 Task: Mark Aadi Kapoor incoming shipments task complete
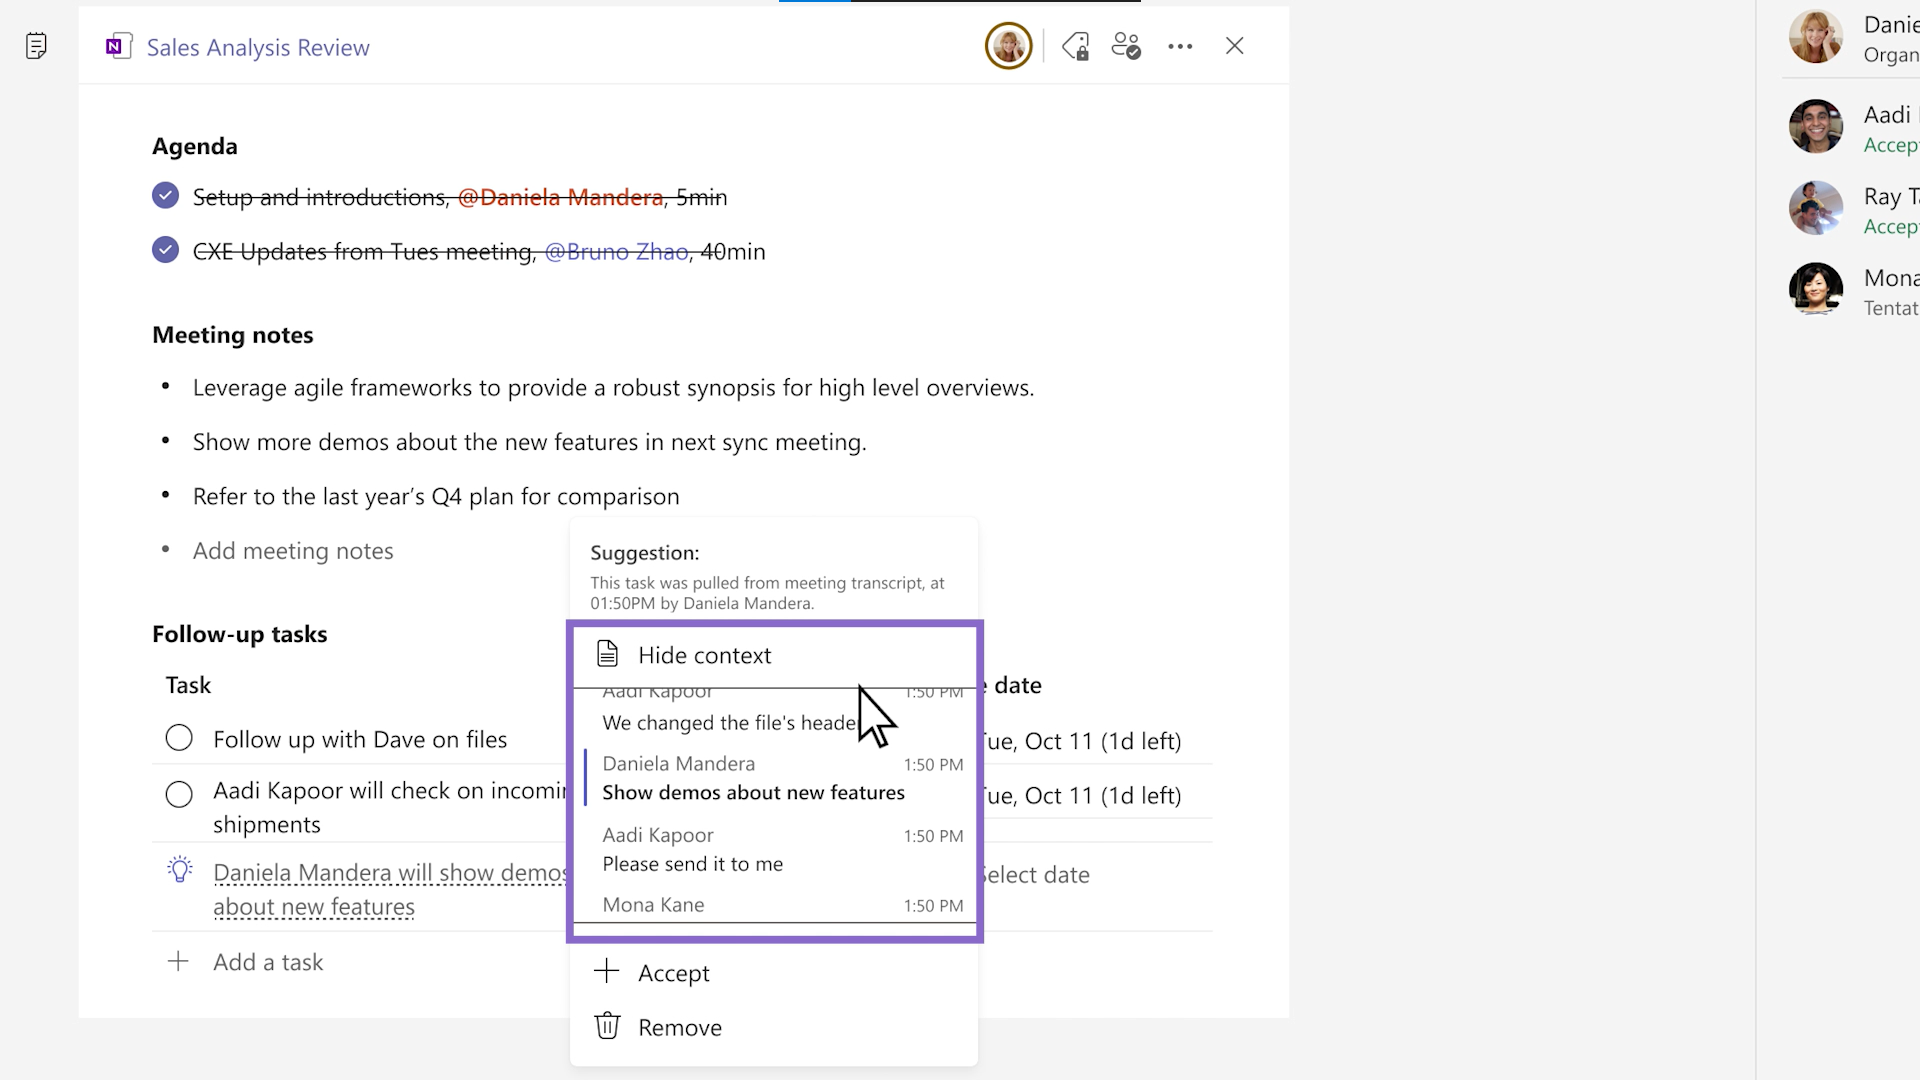(179, 794)
